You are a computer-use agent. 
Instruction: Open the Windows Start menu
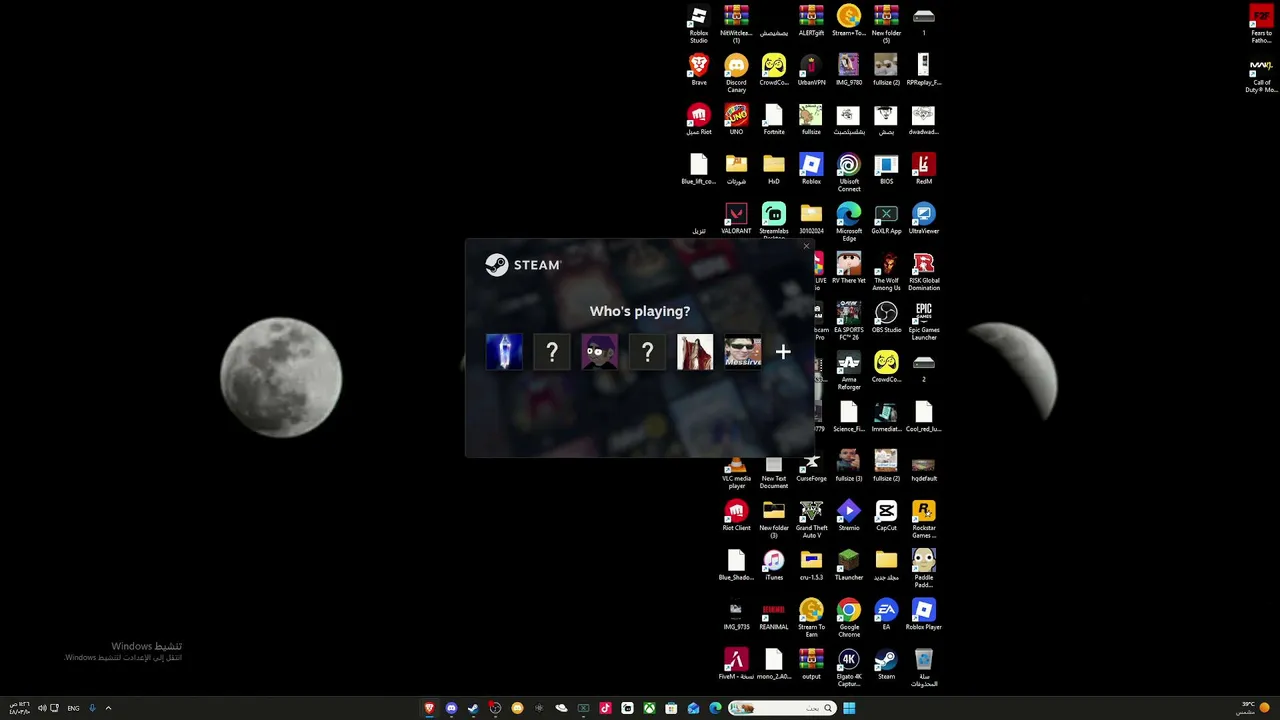(849, 708)
